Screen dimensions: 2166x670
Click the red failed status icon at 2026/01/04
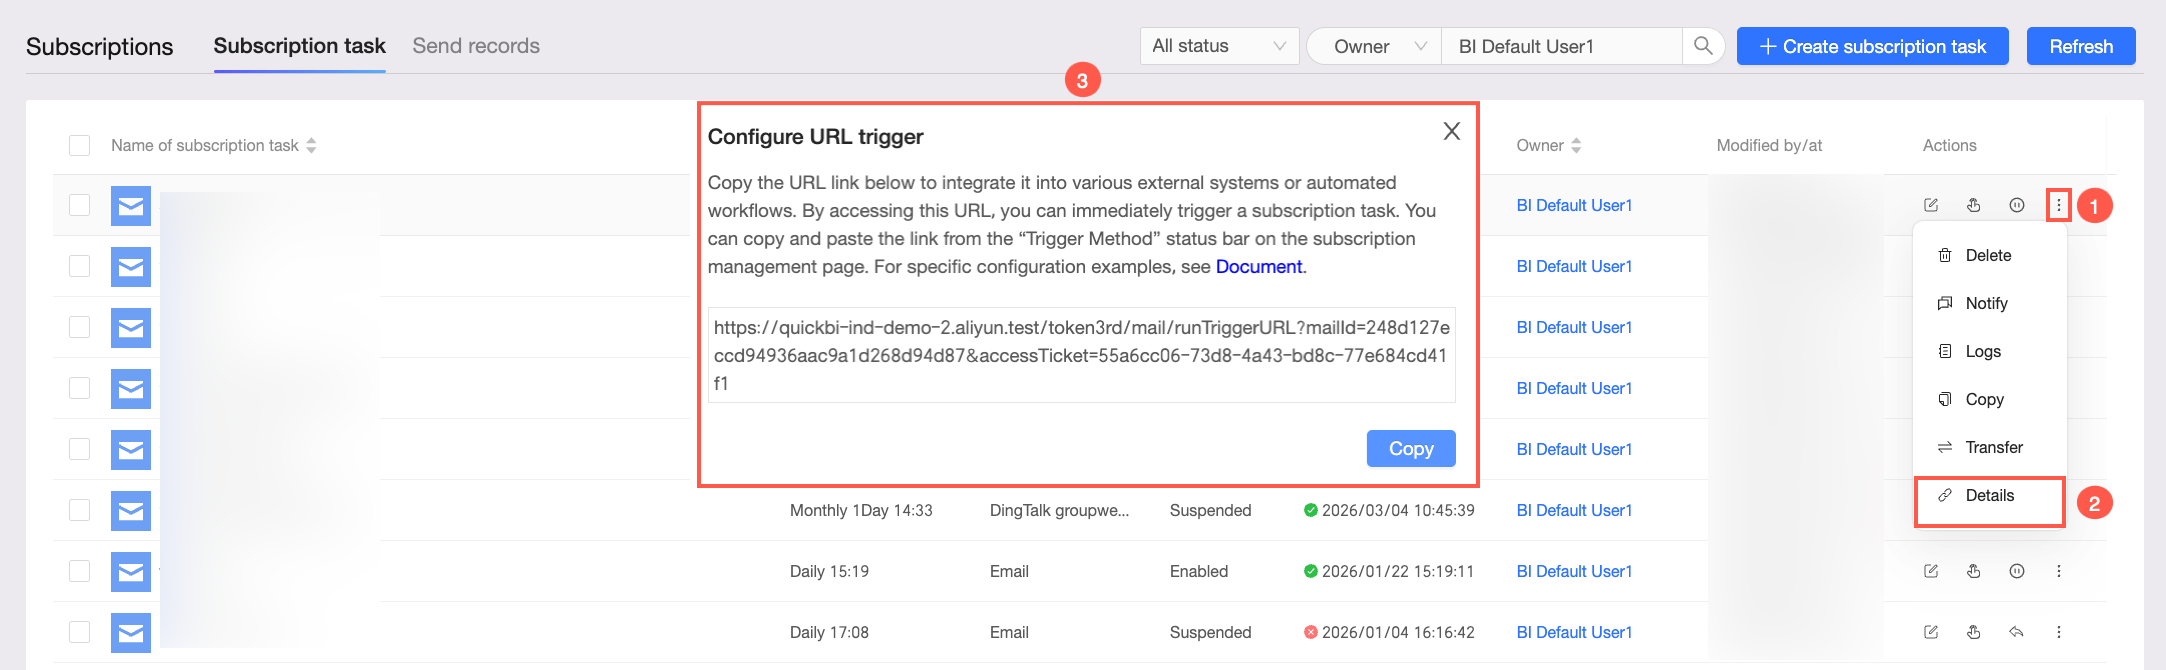point(1310,632)
